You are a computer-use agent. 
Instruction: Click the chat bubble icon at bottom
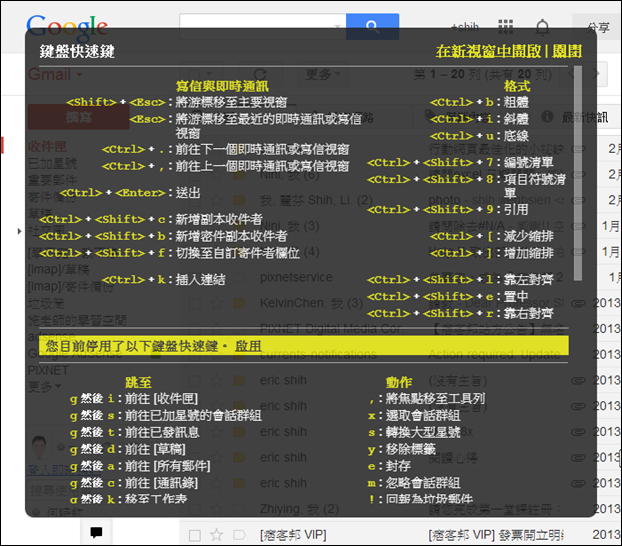tap(96, 532)
